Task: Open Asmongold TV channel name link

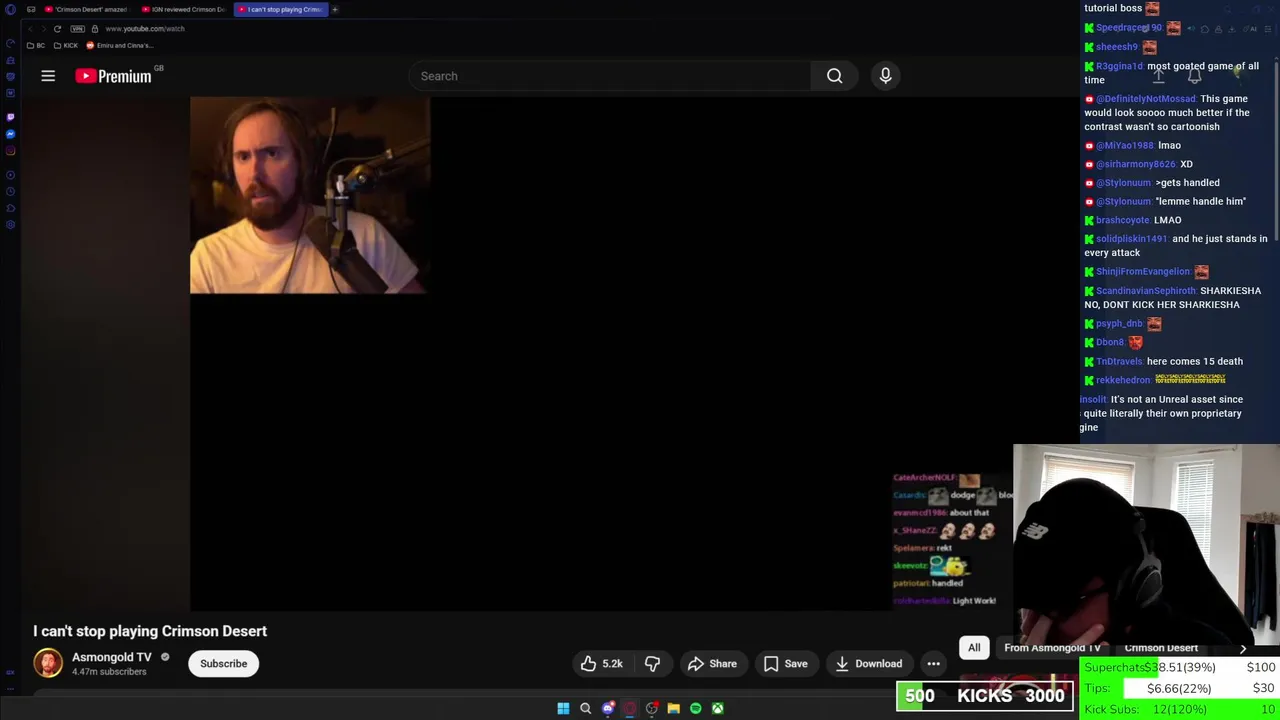Action: coord(112,657)
